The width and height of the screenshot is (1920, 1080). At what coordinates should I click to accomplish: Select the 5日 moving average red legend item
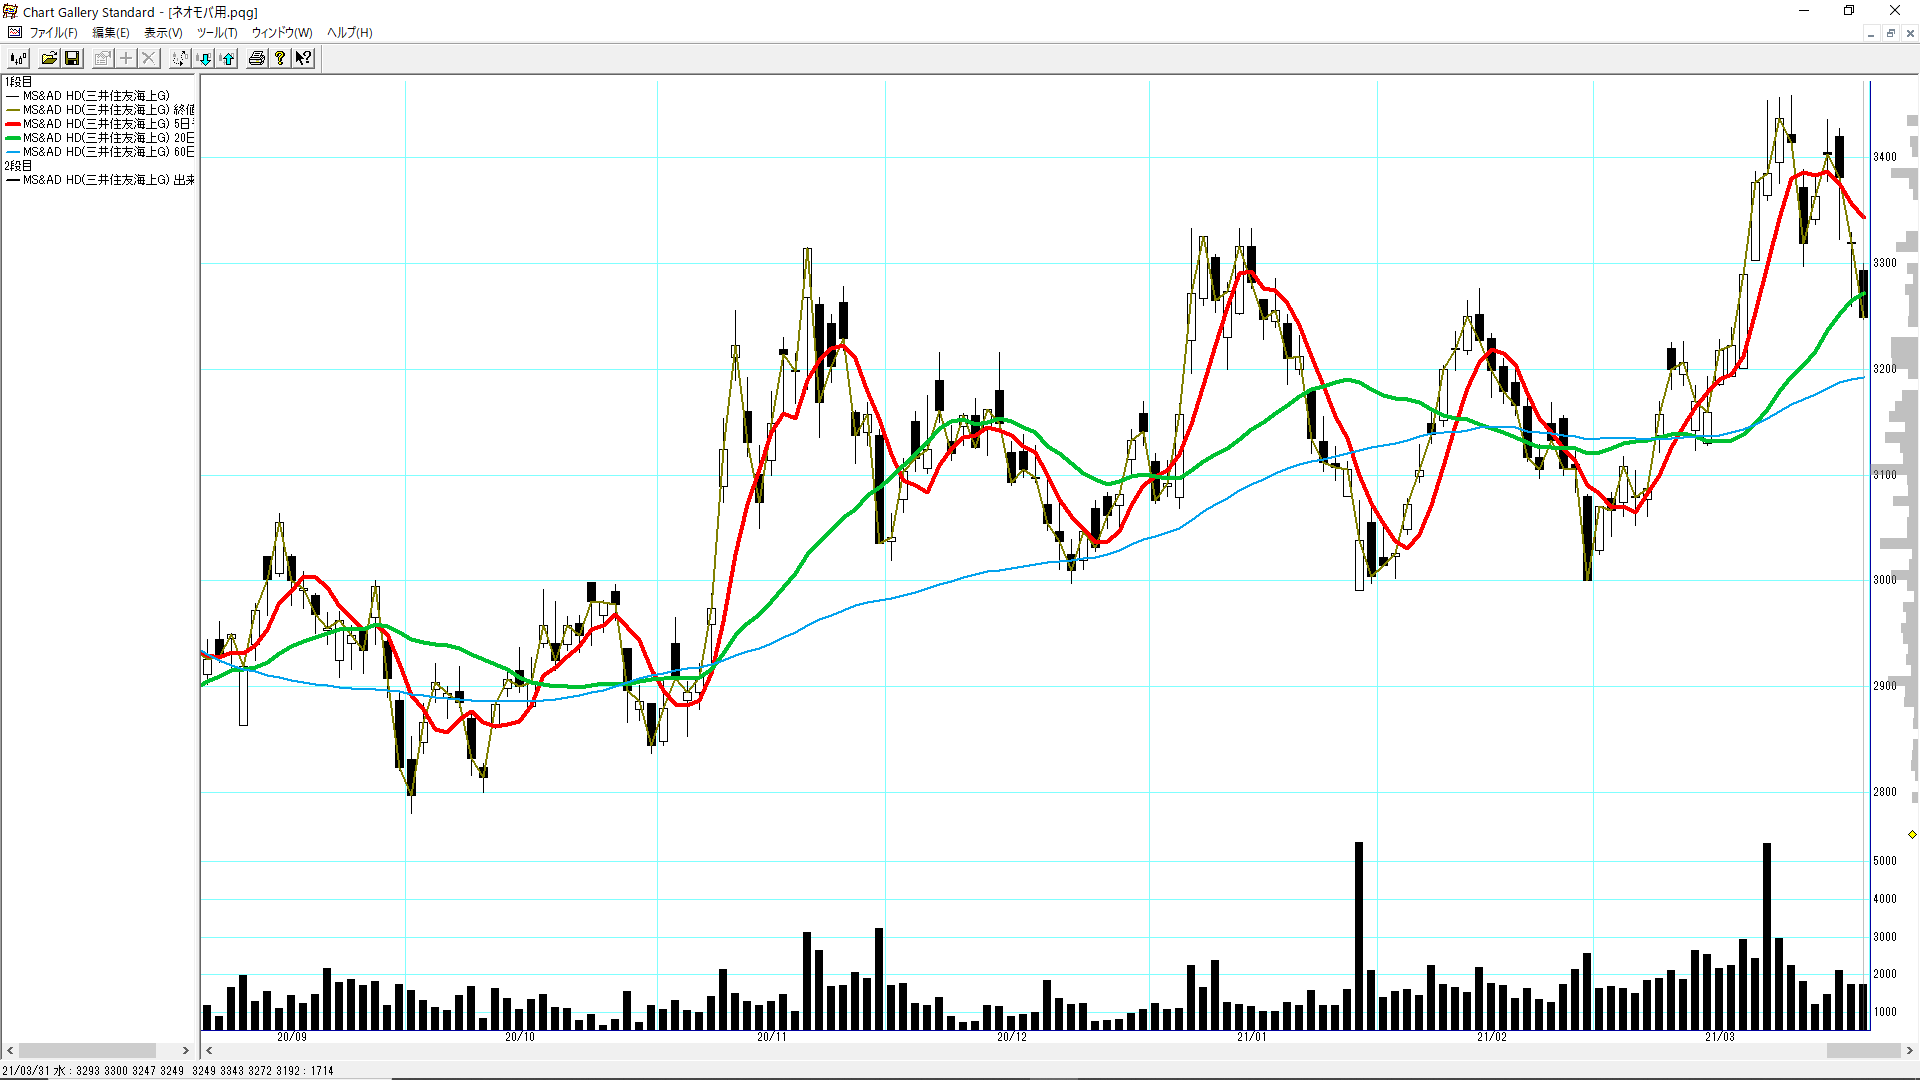(100, 124)
